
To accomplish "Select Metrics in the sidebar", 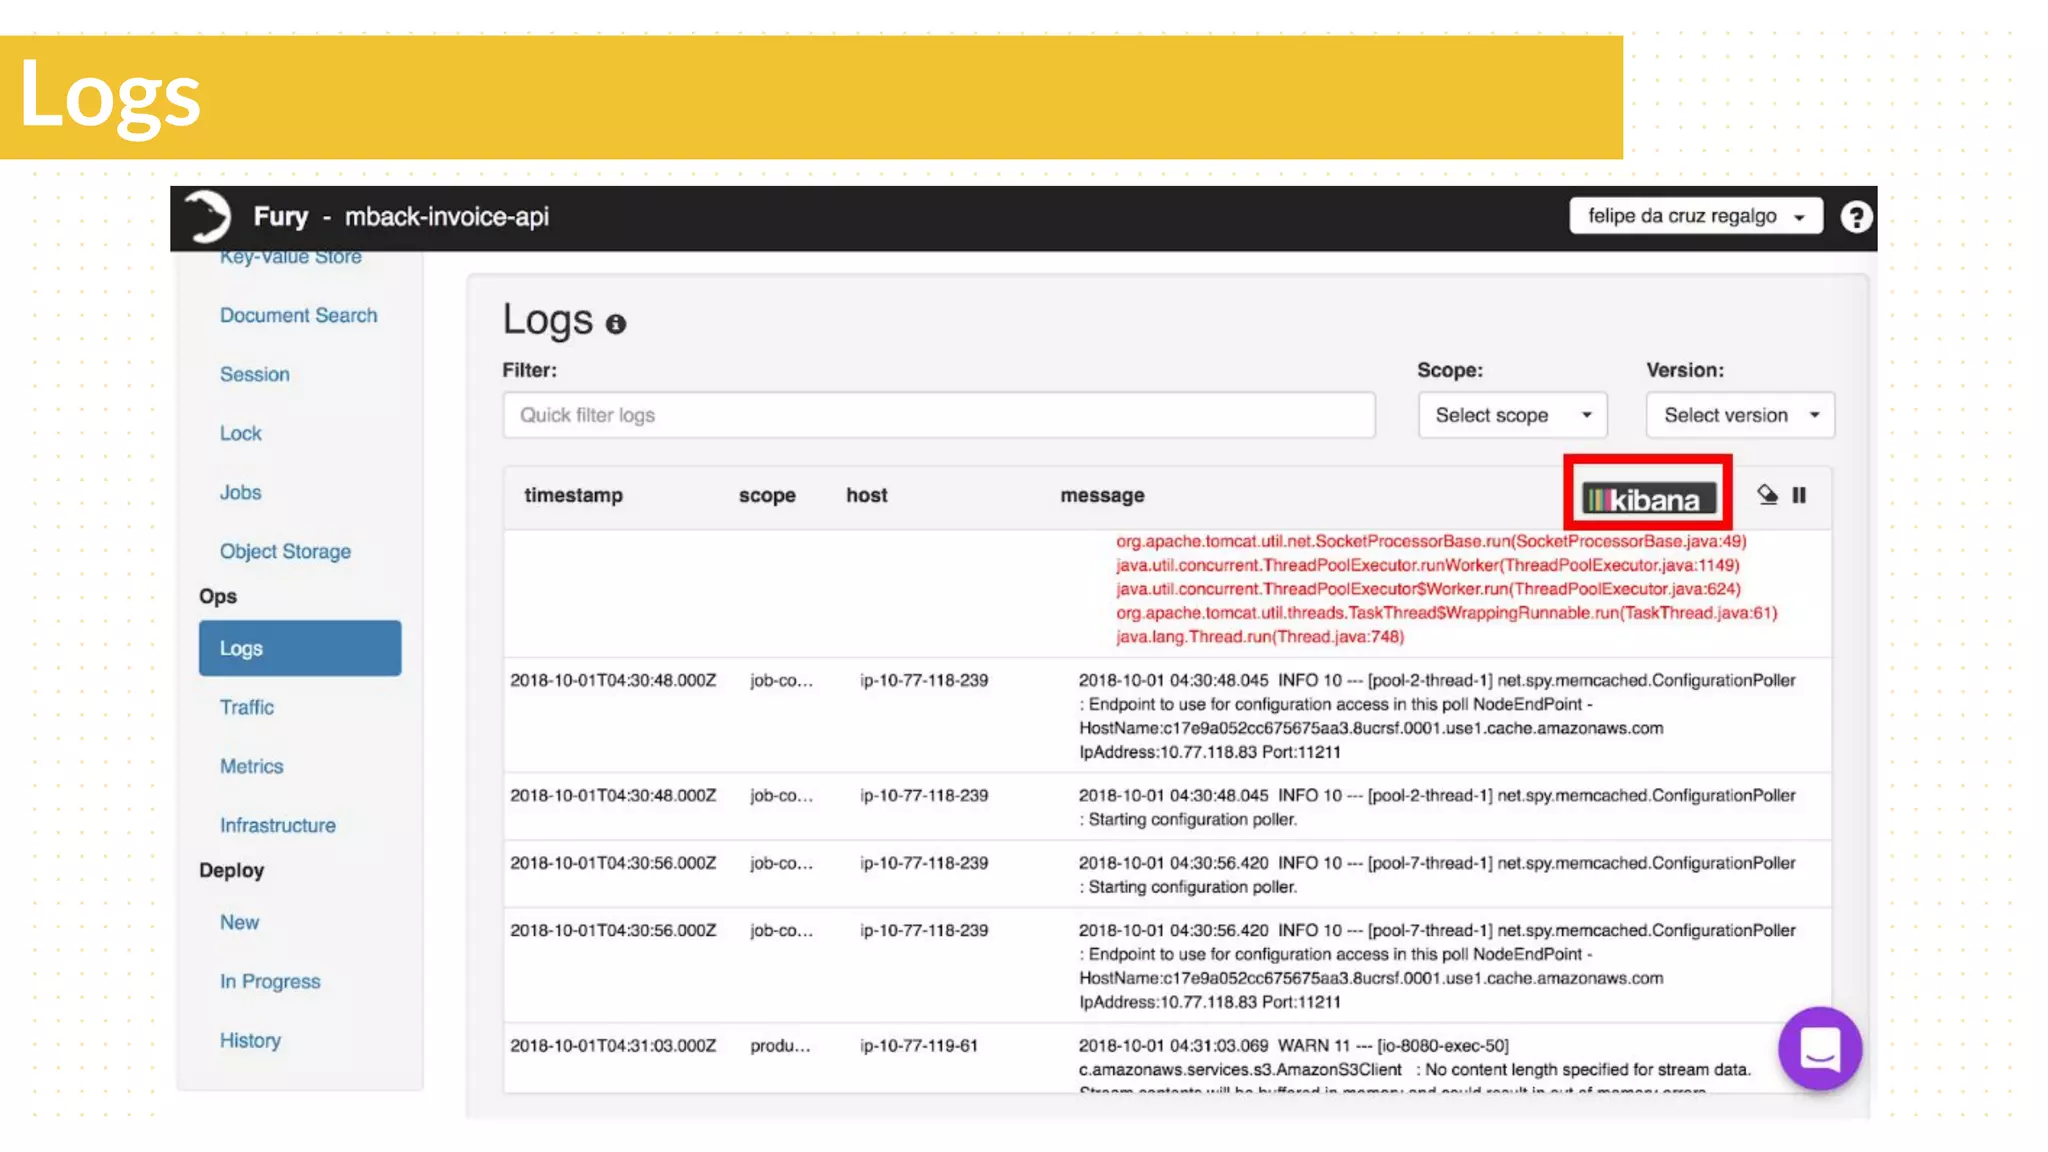I will [251, 766].
